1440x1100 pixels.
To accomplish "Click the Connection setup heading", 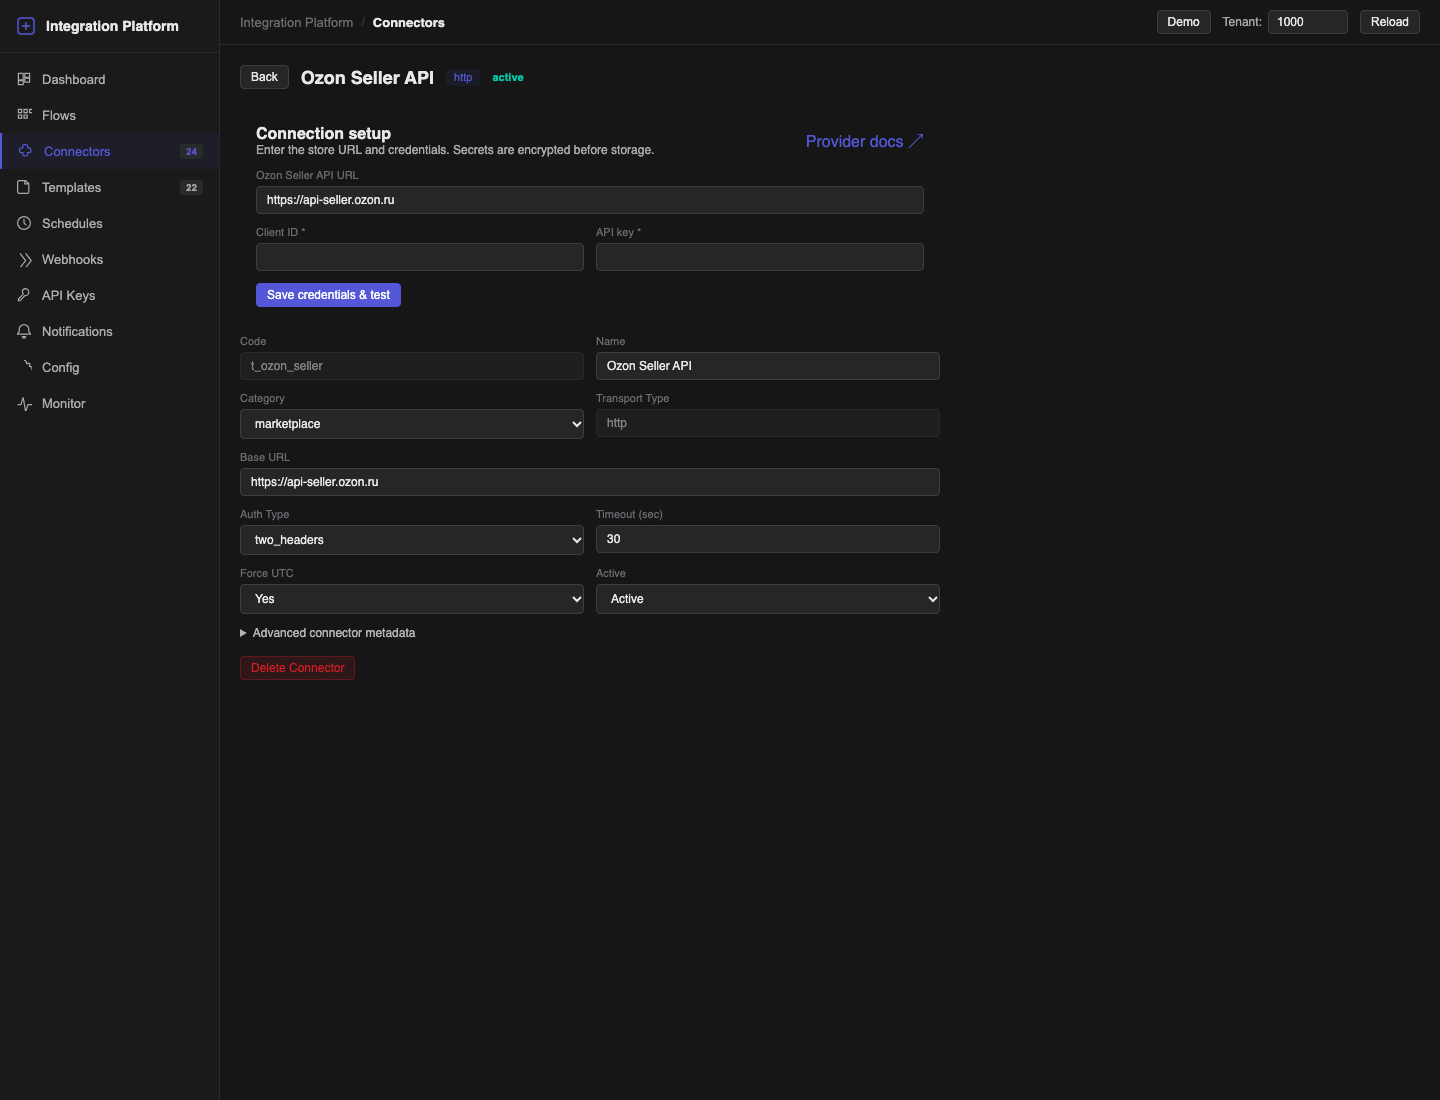I will (x=323, y=133).
